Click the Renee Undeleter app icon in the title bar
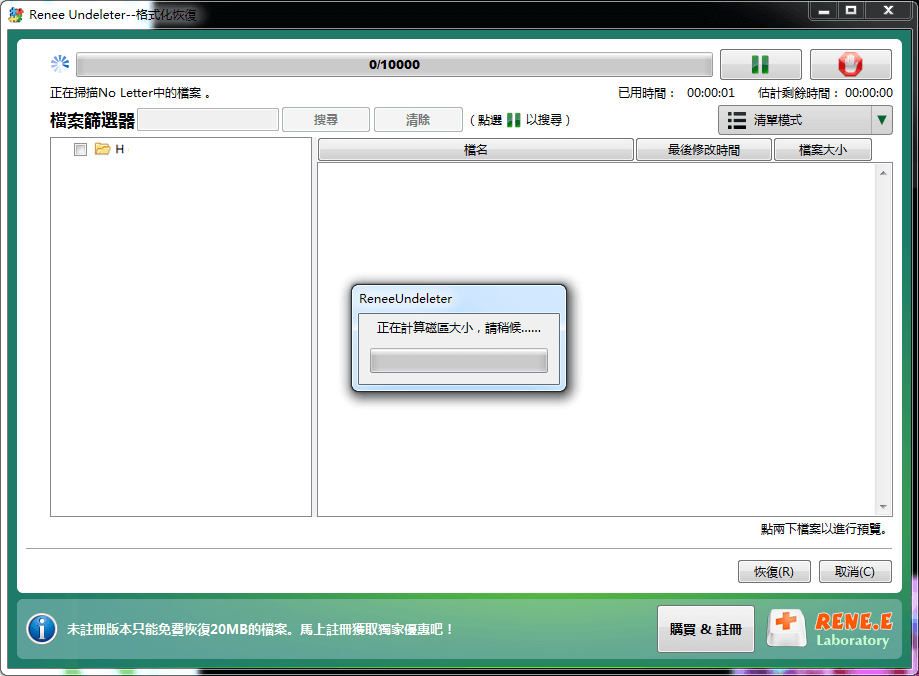The image size is (919, 676). pos(16,14)
